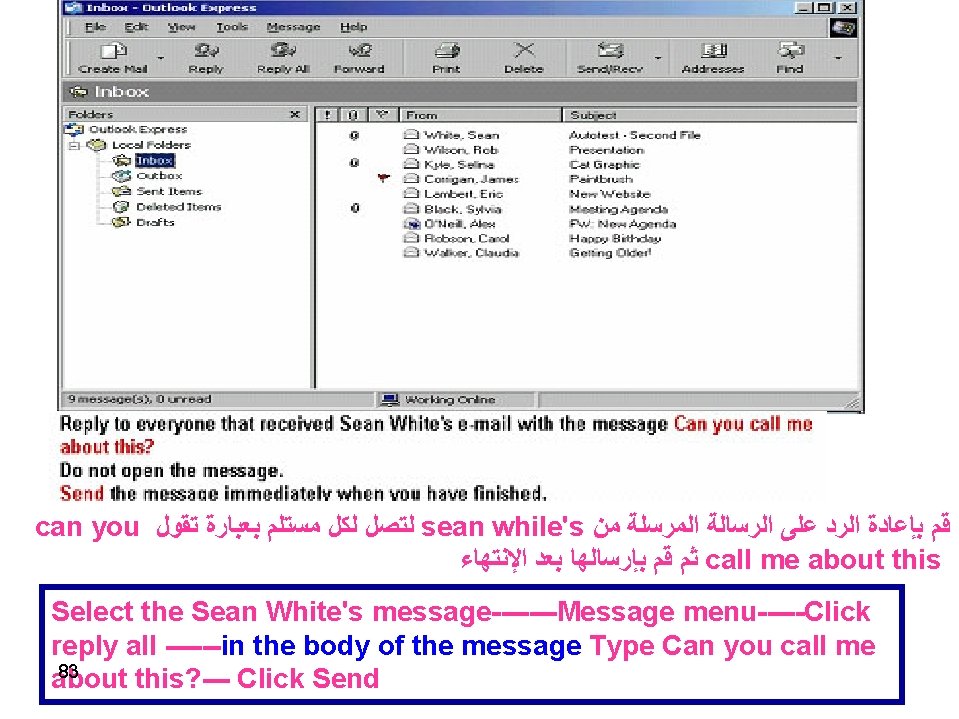Open the Help menu
This screenshot has height=719, width=959.
(x=354, y=27)
